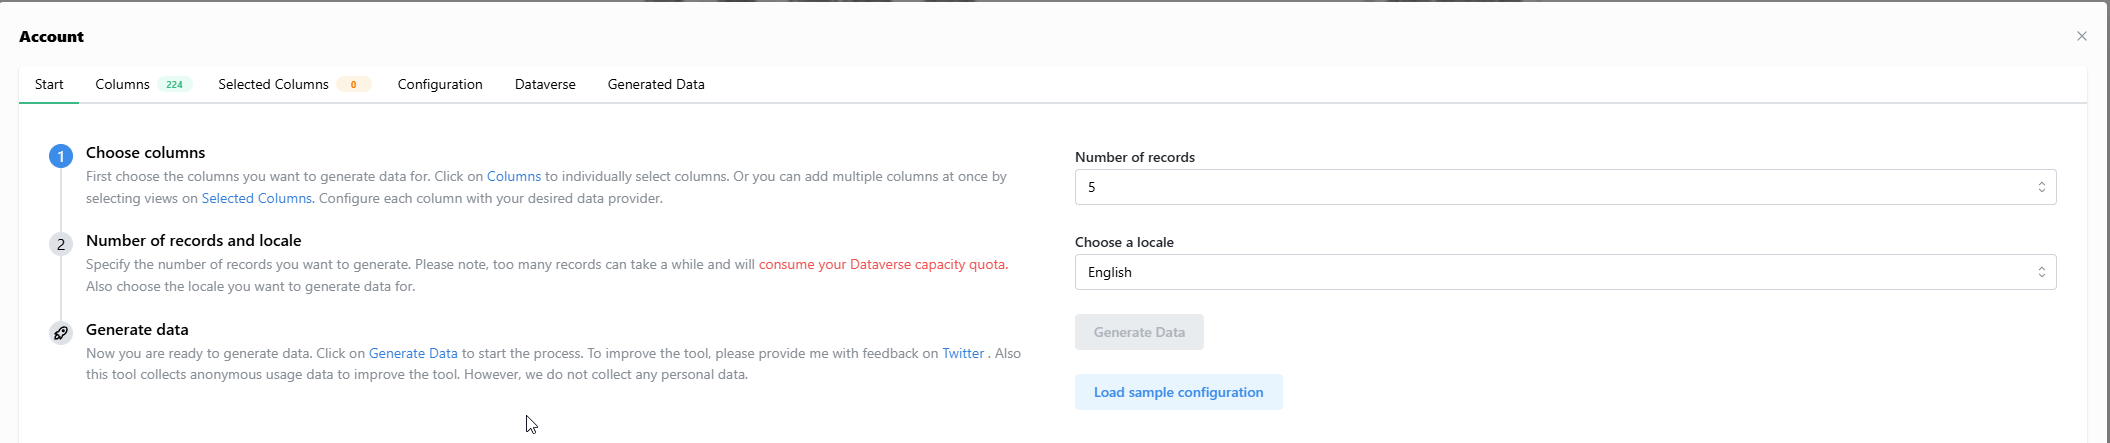Screen dimensions: 2110x443
Task: Click Load sample configuration button
Action: (x=1179, y=392)
